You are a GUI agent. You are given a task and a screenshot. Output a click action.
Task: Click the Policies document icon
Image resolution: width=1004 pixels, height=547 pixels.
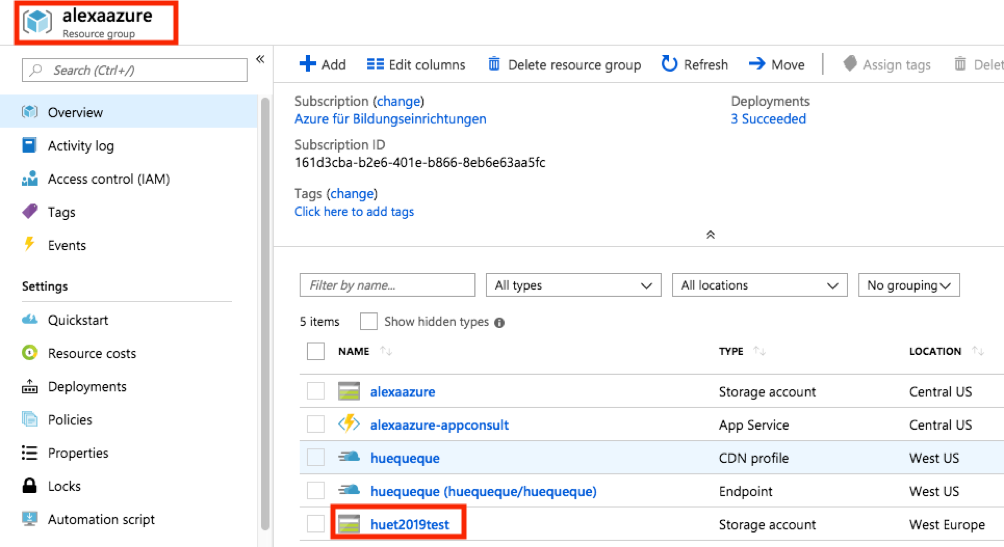pos(29,420)
